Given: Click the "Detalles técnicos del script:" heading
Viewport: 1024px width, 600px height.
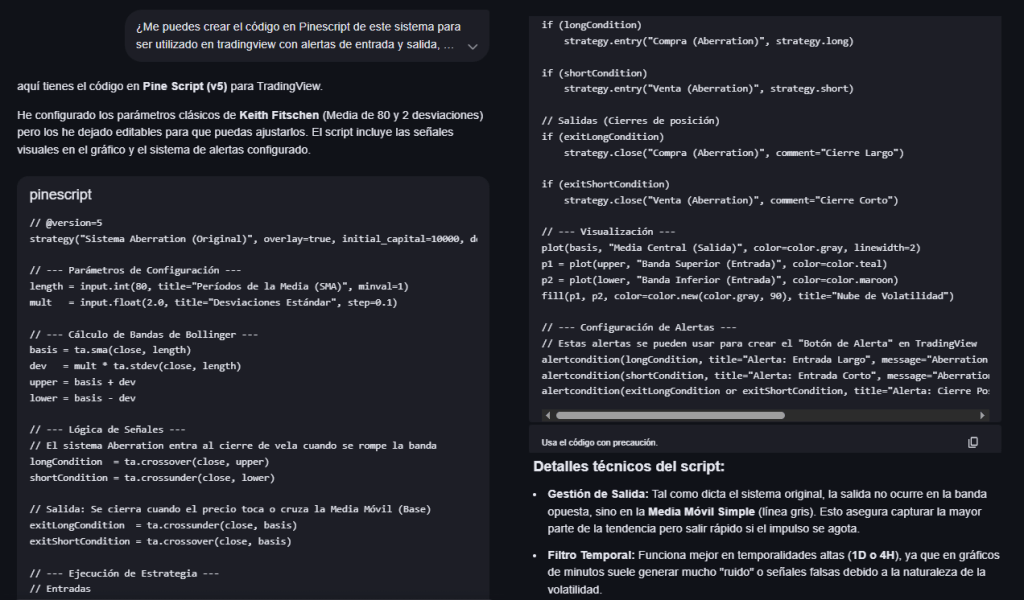Looking at the screenshot, I should click(x=629, y=467).
